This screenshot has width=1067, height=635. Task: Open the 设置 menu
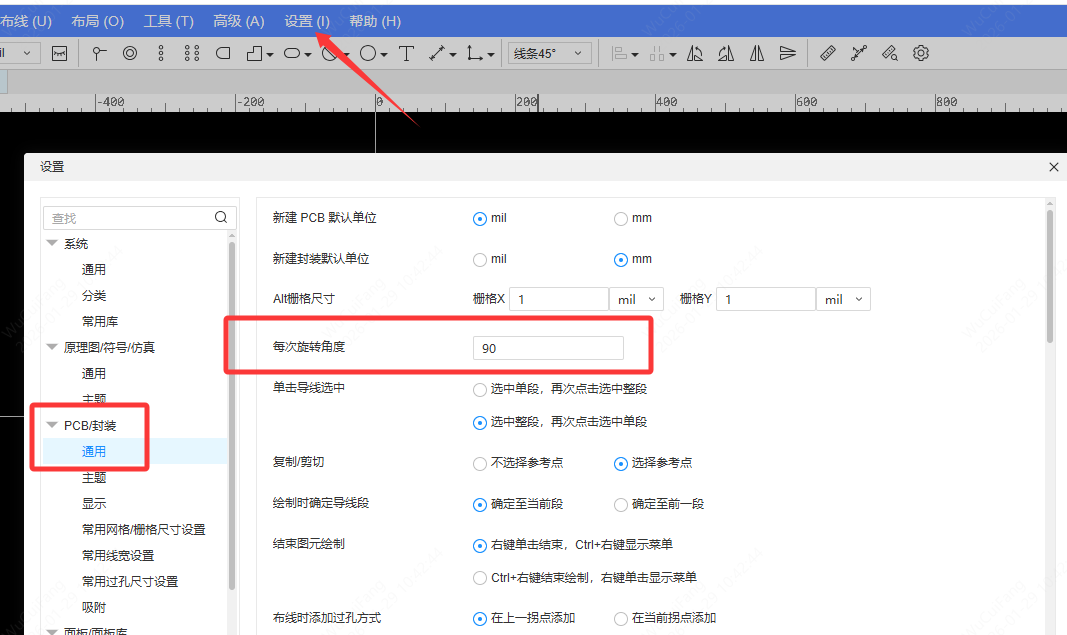tap(306, 20)
